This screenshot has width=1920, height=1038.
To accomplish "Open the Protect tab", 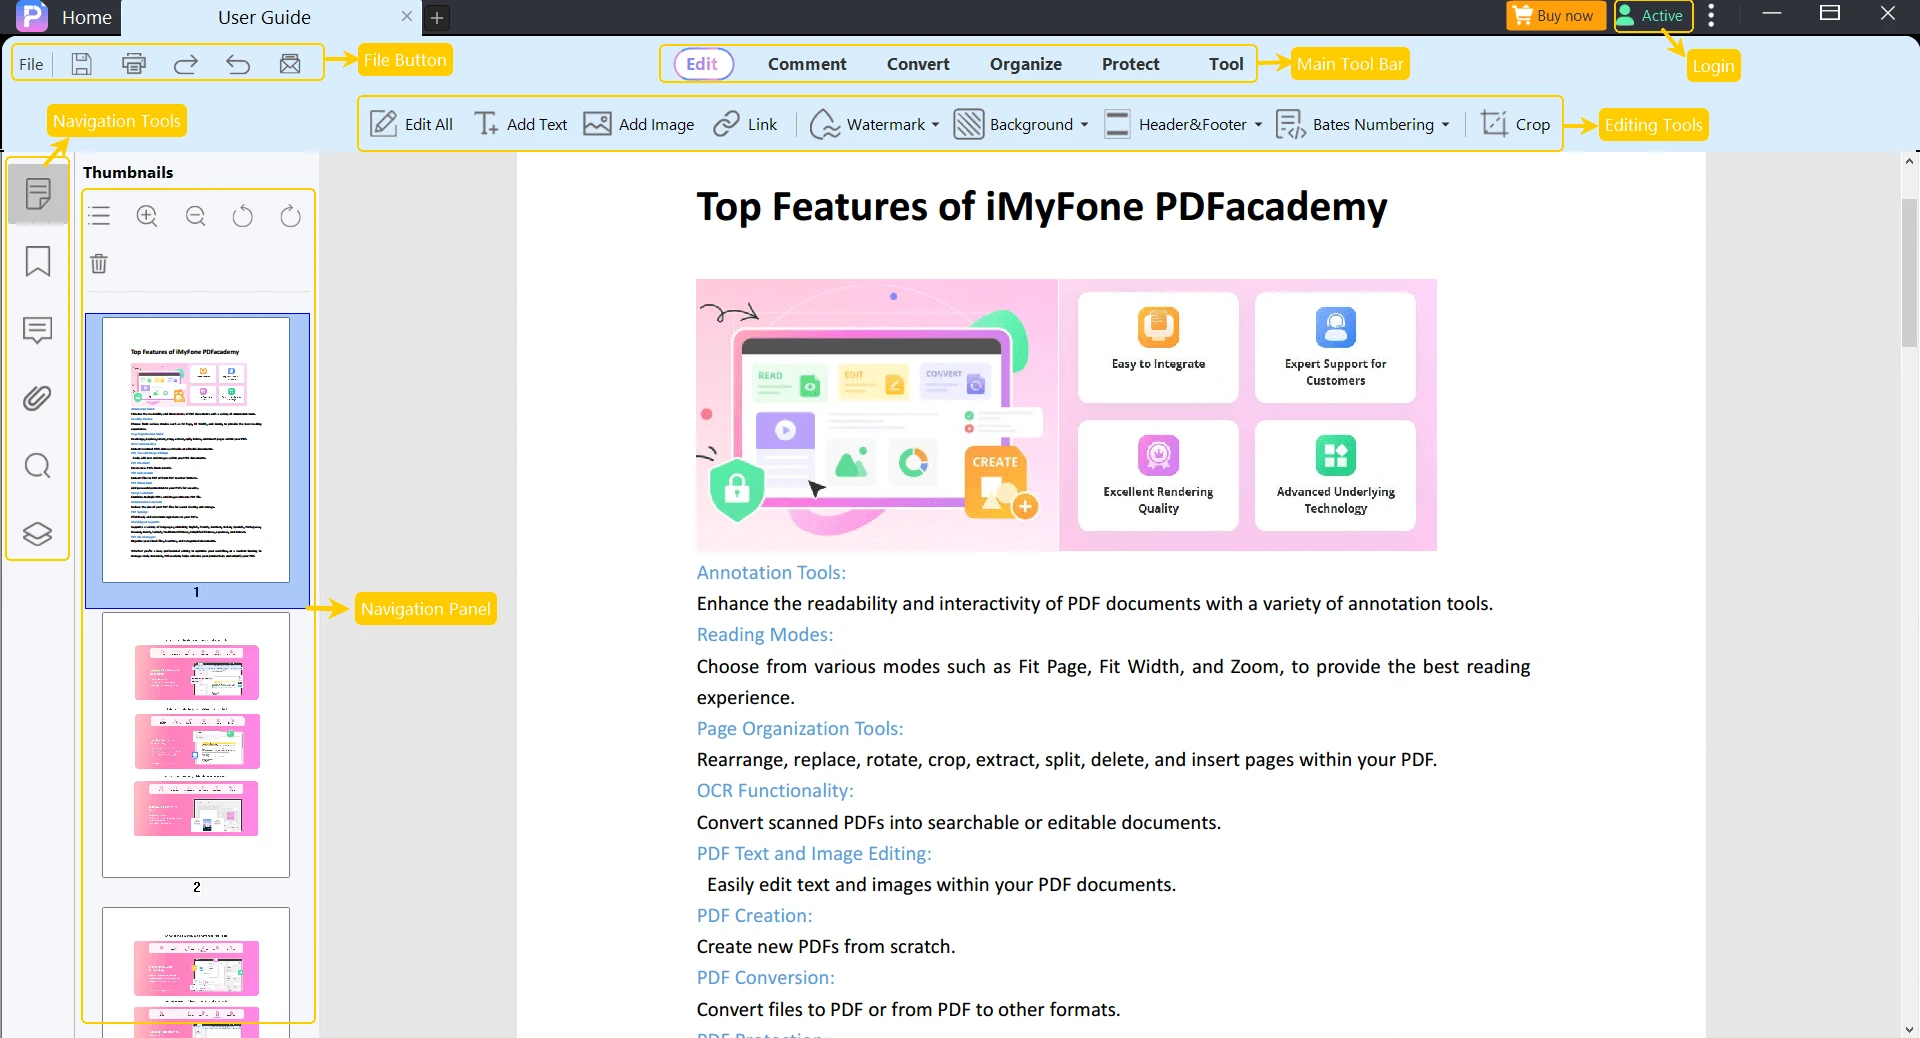I will coord(1130,64).
